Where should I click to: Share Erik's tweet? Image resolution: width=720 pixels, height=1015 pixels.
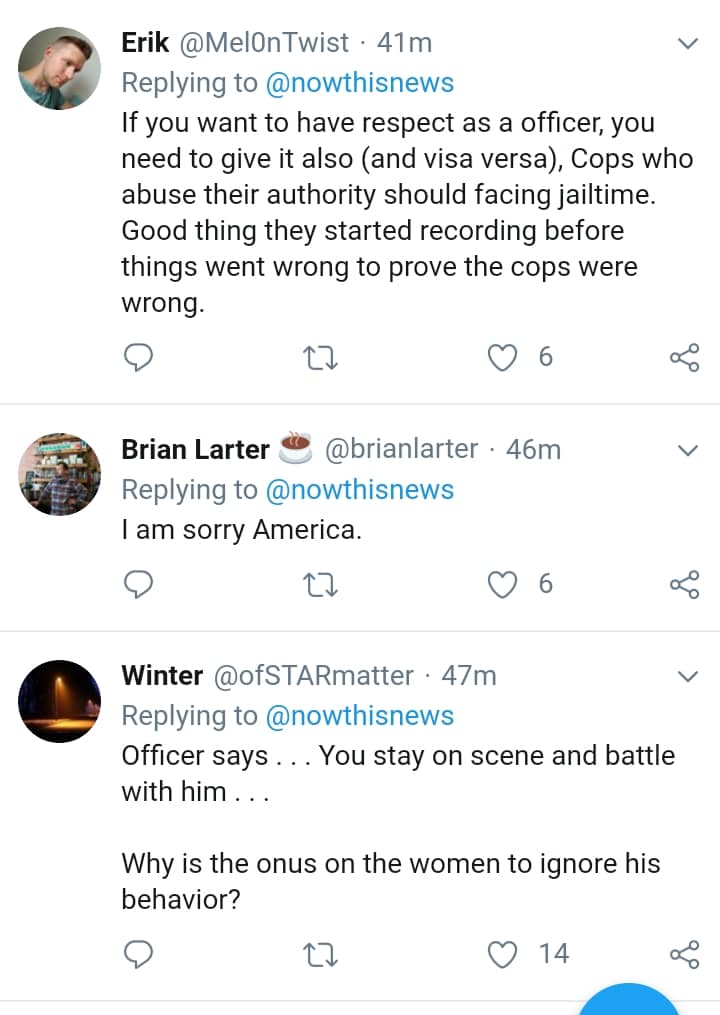tap(684, 357)
